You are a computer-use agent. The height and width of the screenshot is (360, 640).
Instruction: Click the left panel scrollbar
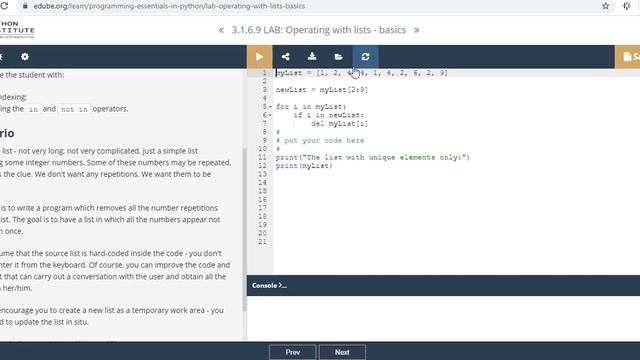pyautogui.click(x=244, y=229)
